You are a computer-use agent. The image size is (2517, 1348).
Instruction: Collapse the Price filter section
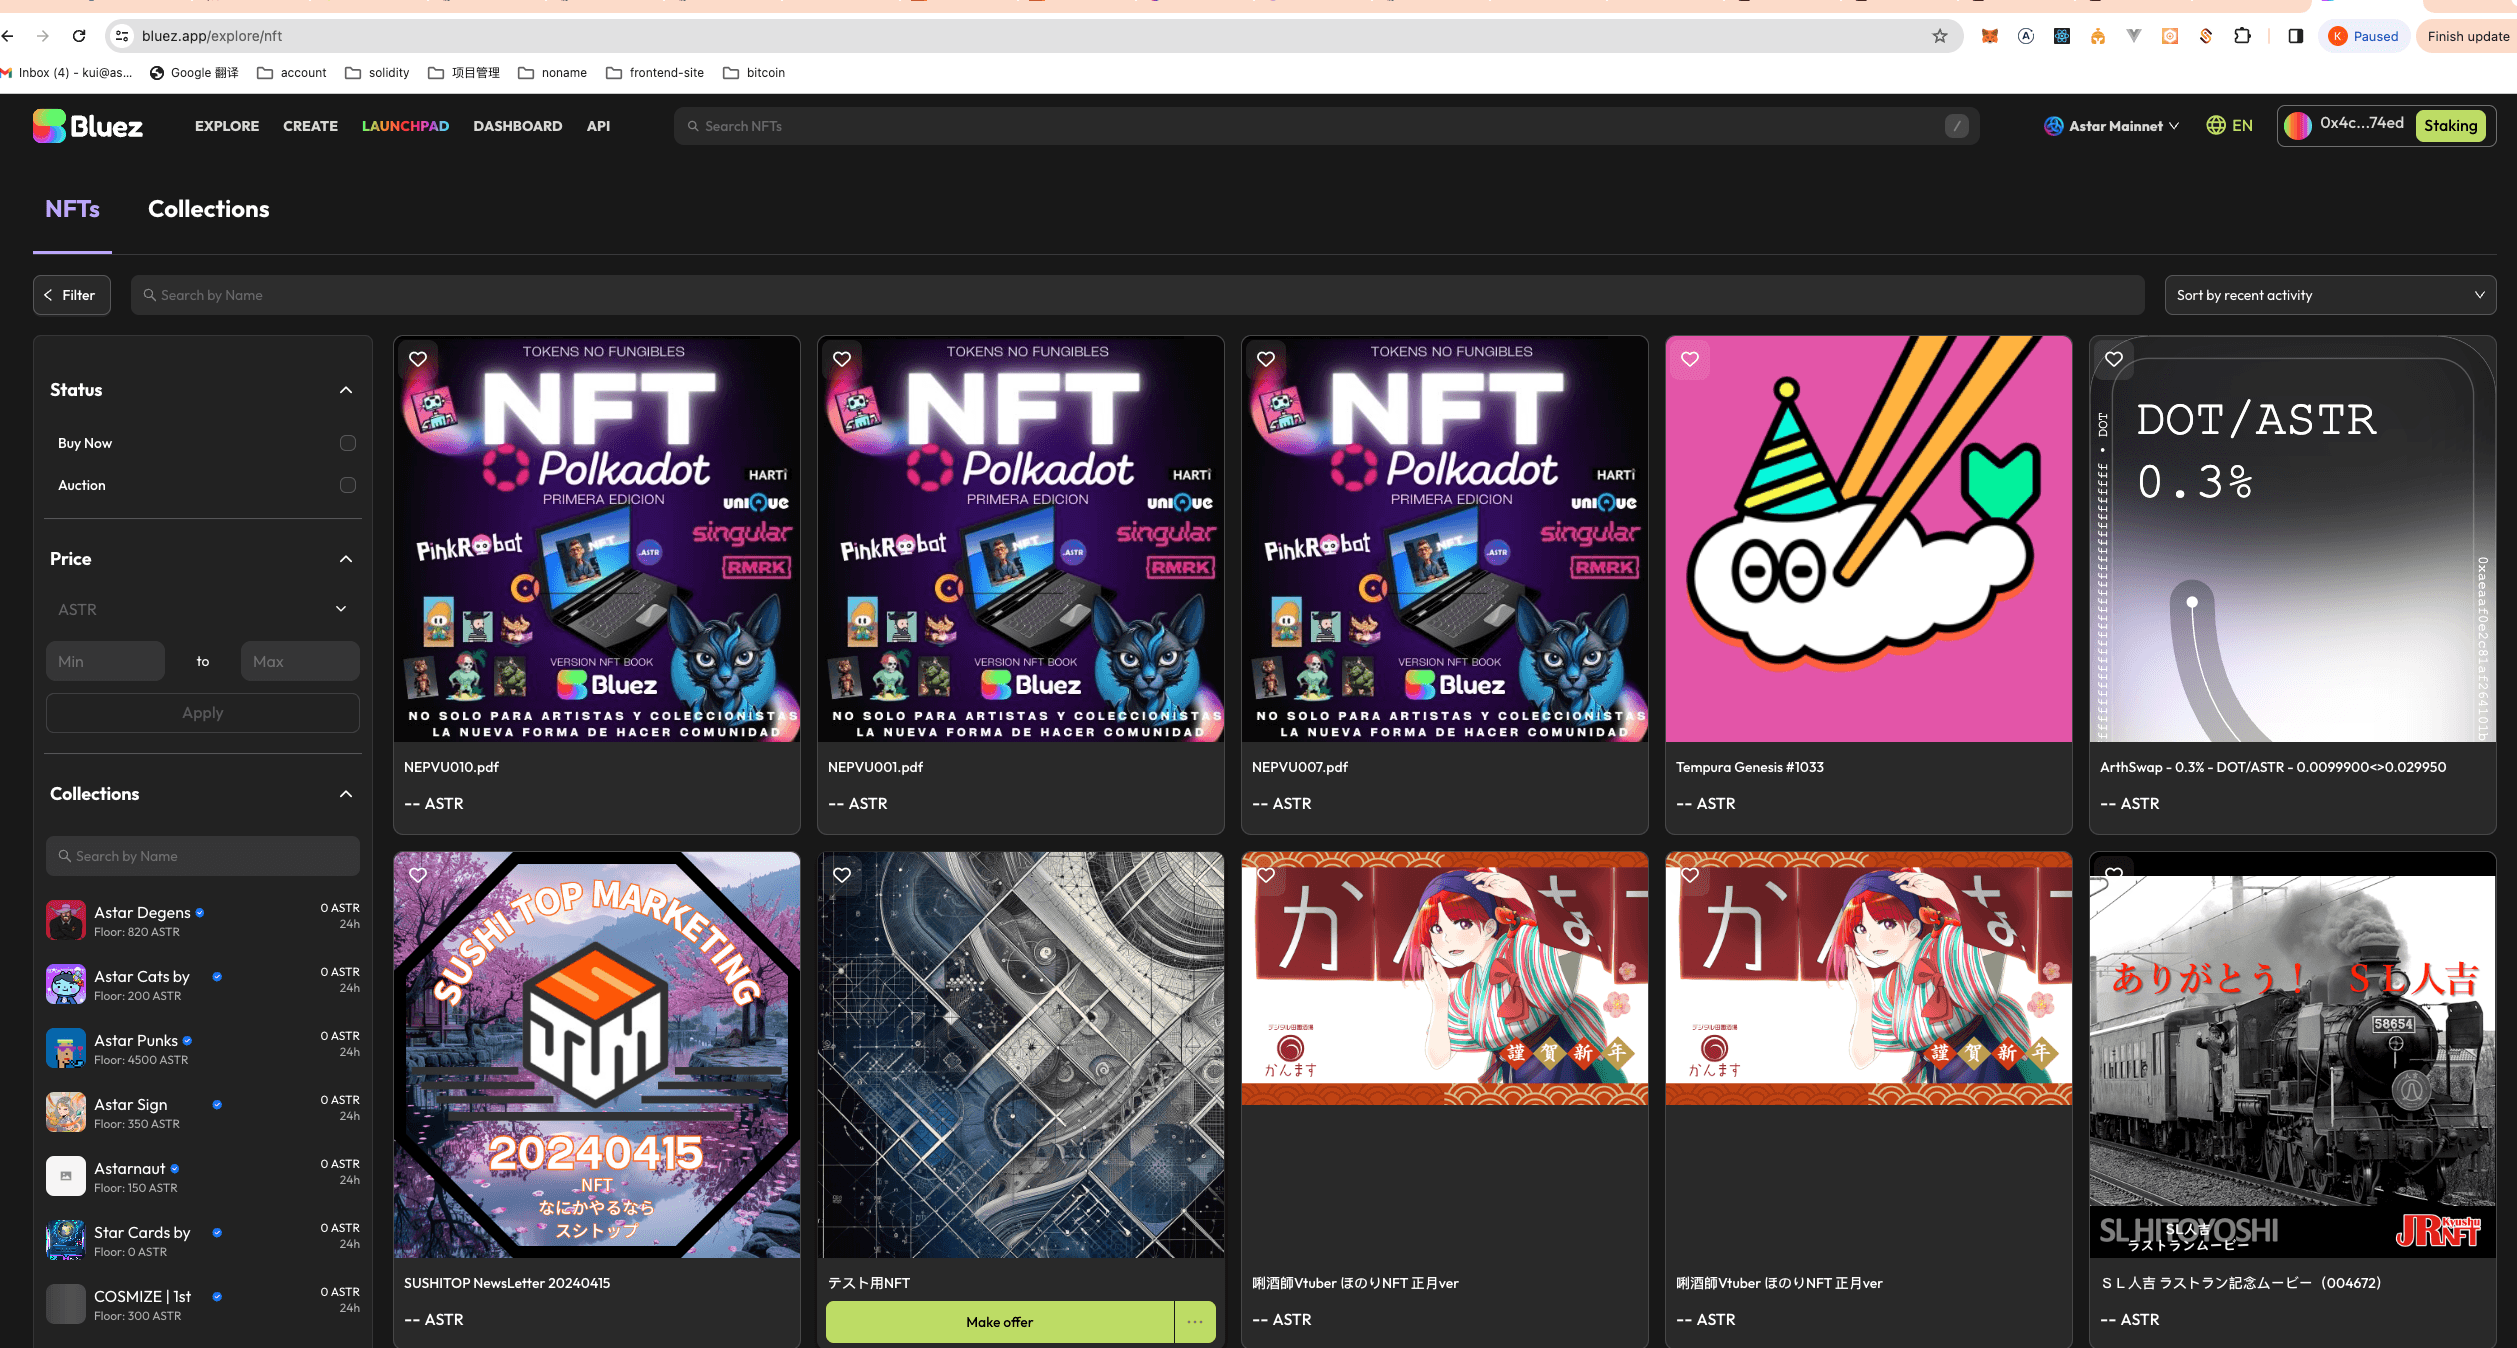346,559
